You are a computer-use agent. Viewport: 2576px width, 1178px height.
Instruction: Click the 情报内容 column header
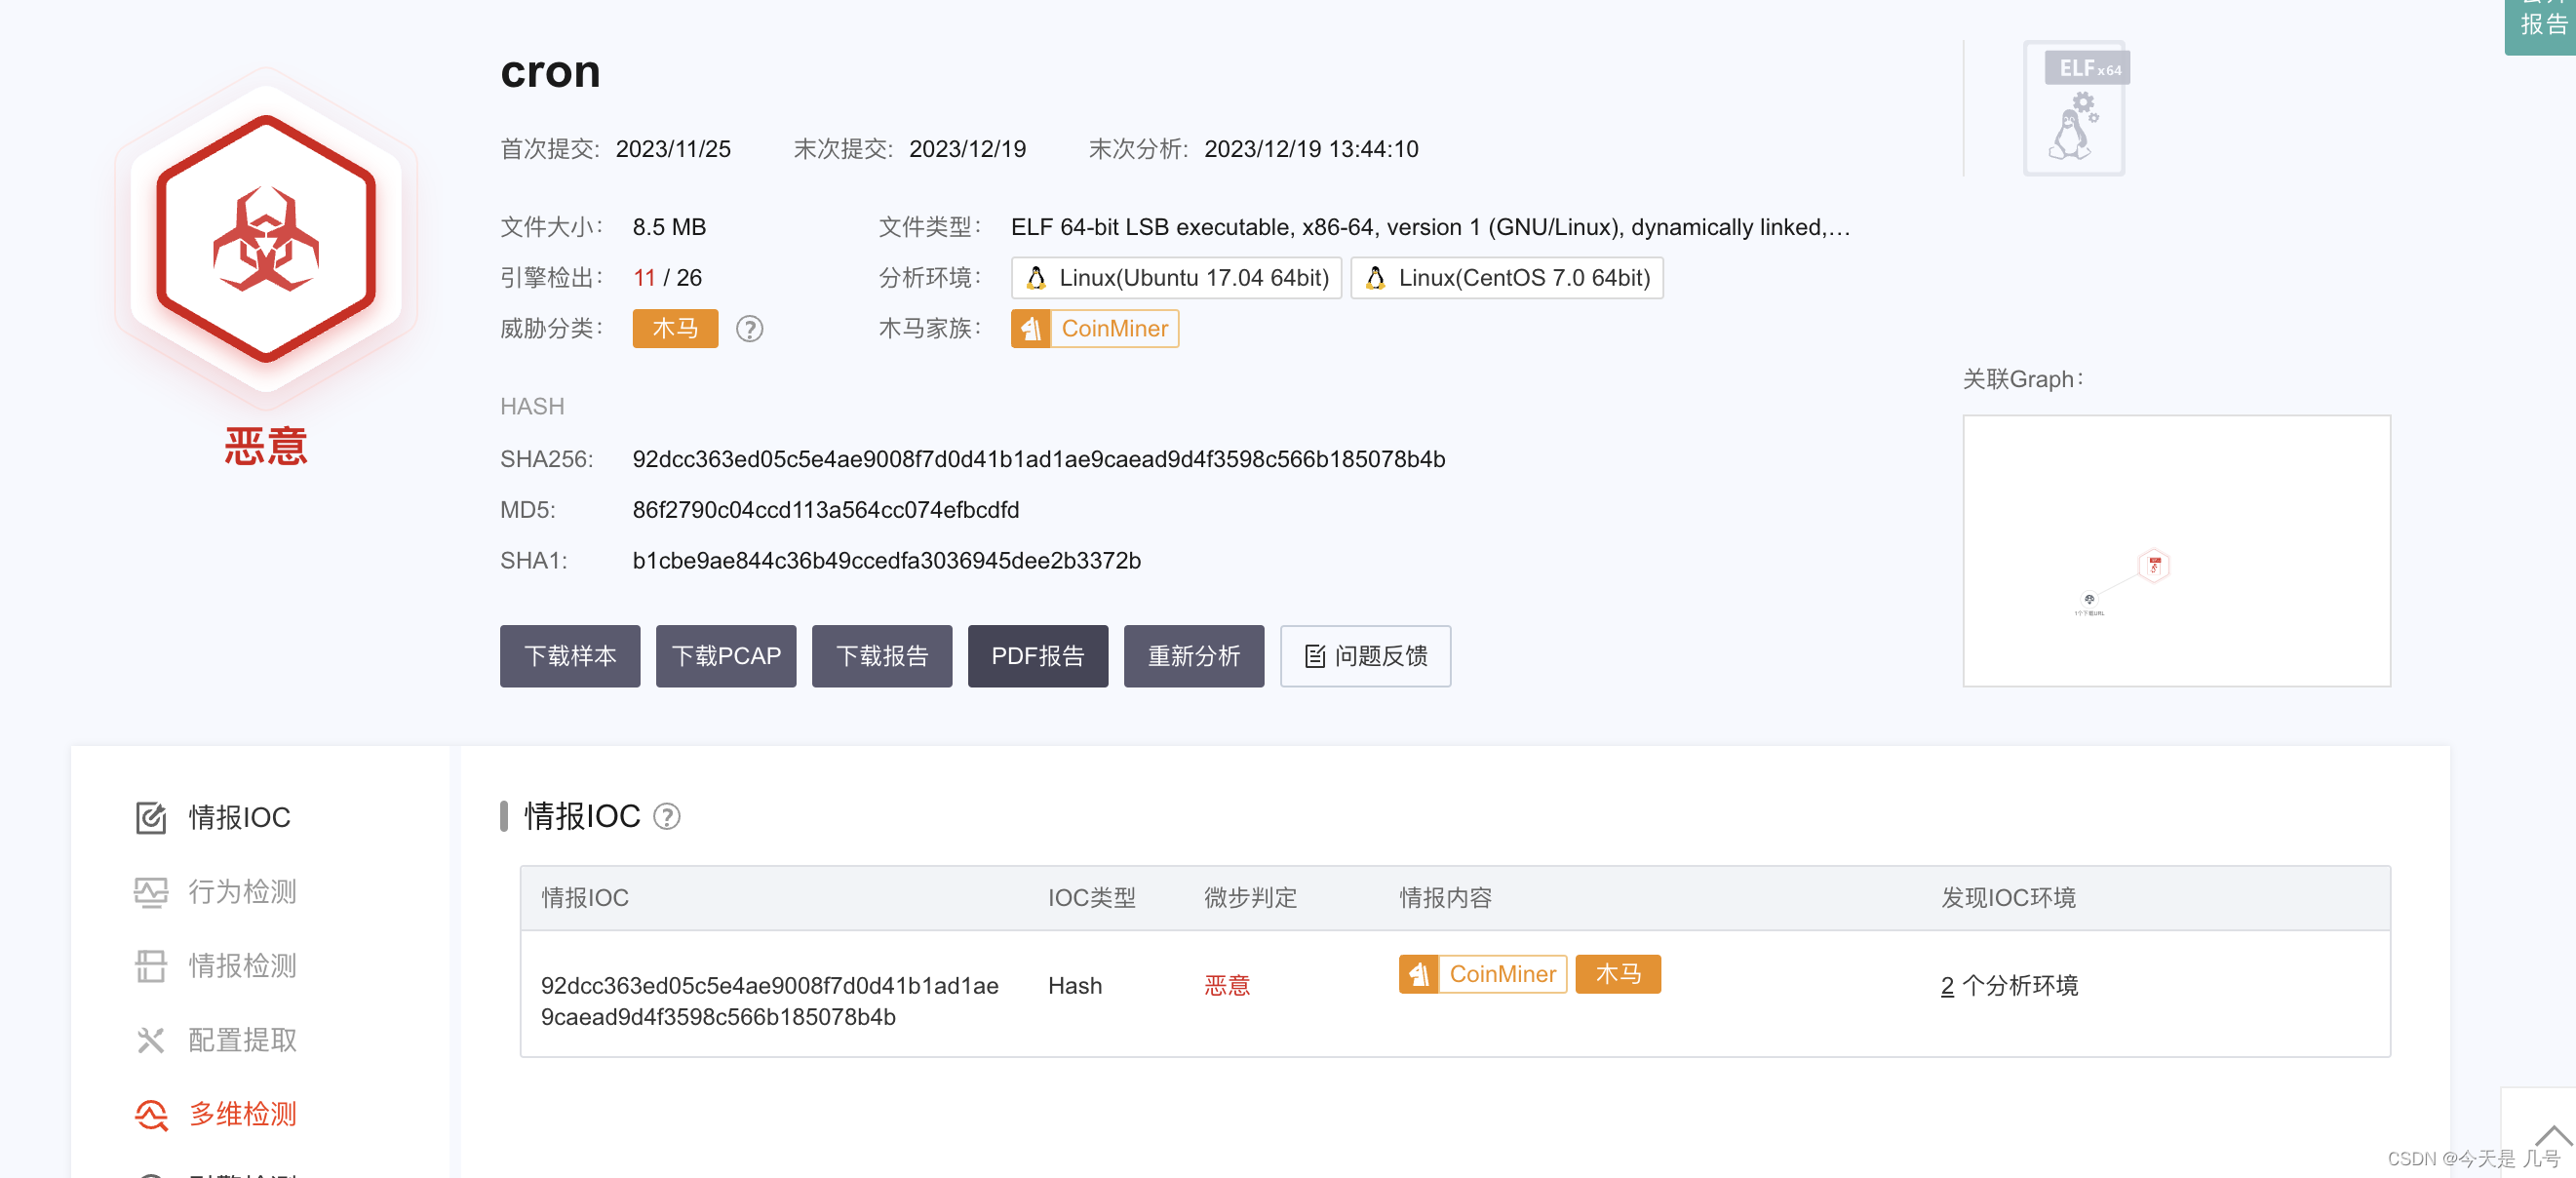1445,898
